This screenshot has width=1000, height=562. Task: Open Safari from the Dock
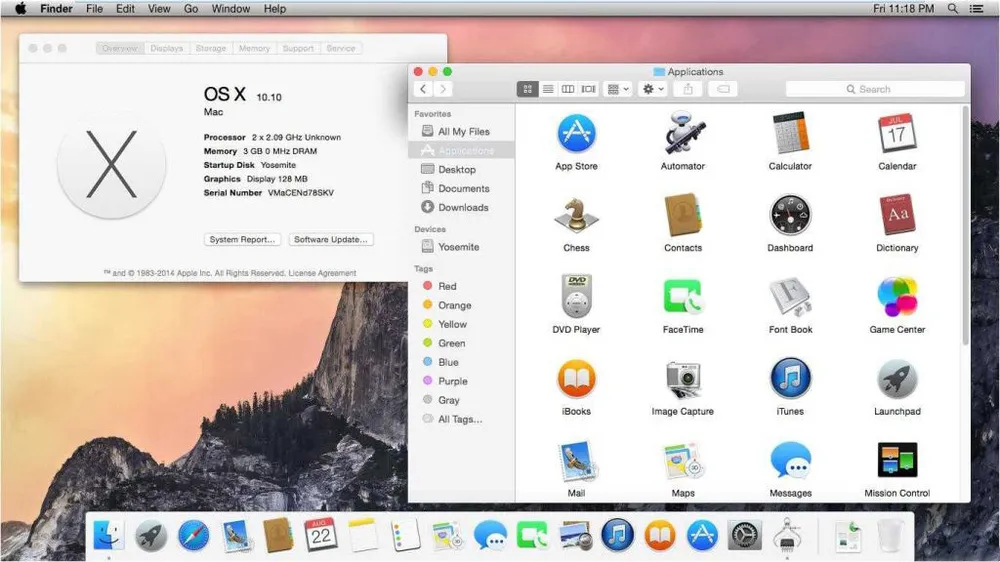pyautogui.click(x=194, y=536)
